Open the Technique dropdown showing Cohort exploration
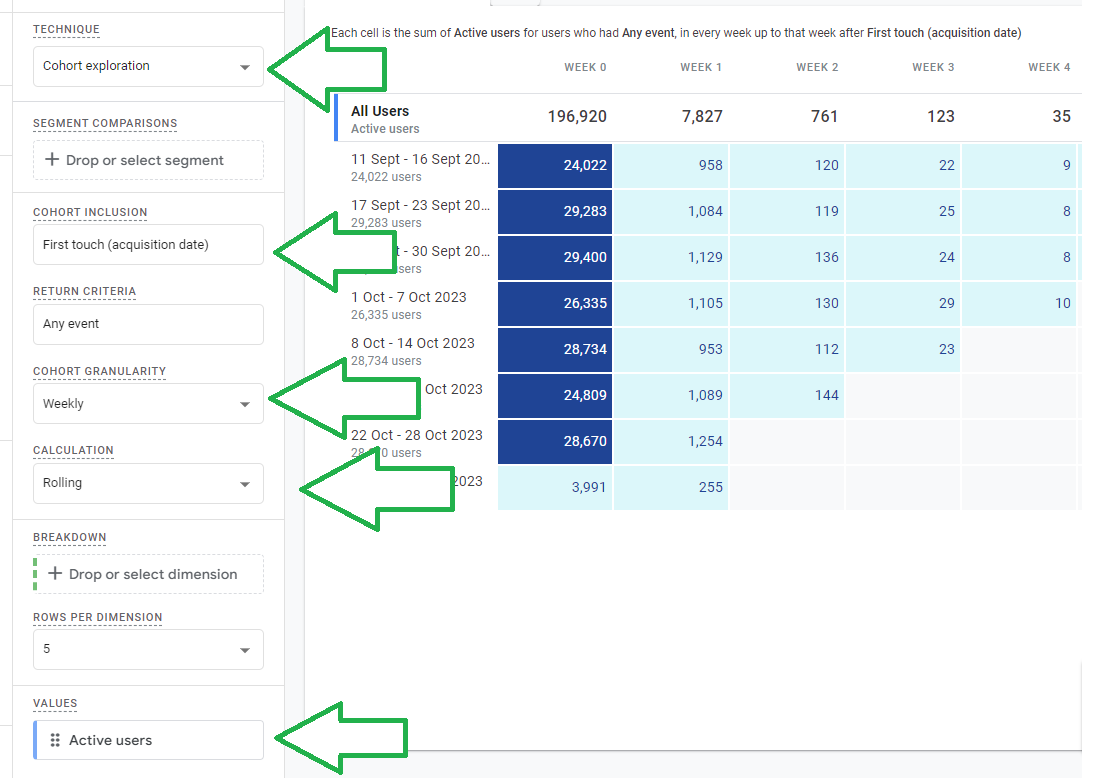 coord(148,66)
